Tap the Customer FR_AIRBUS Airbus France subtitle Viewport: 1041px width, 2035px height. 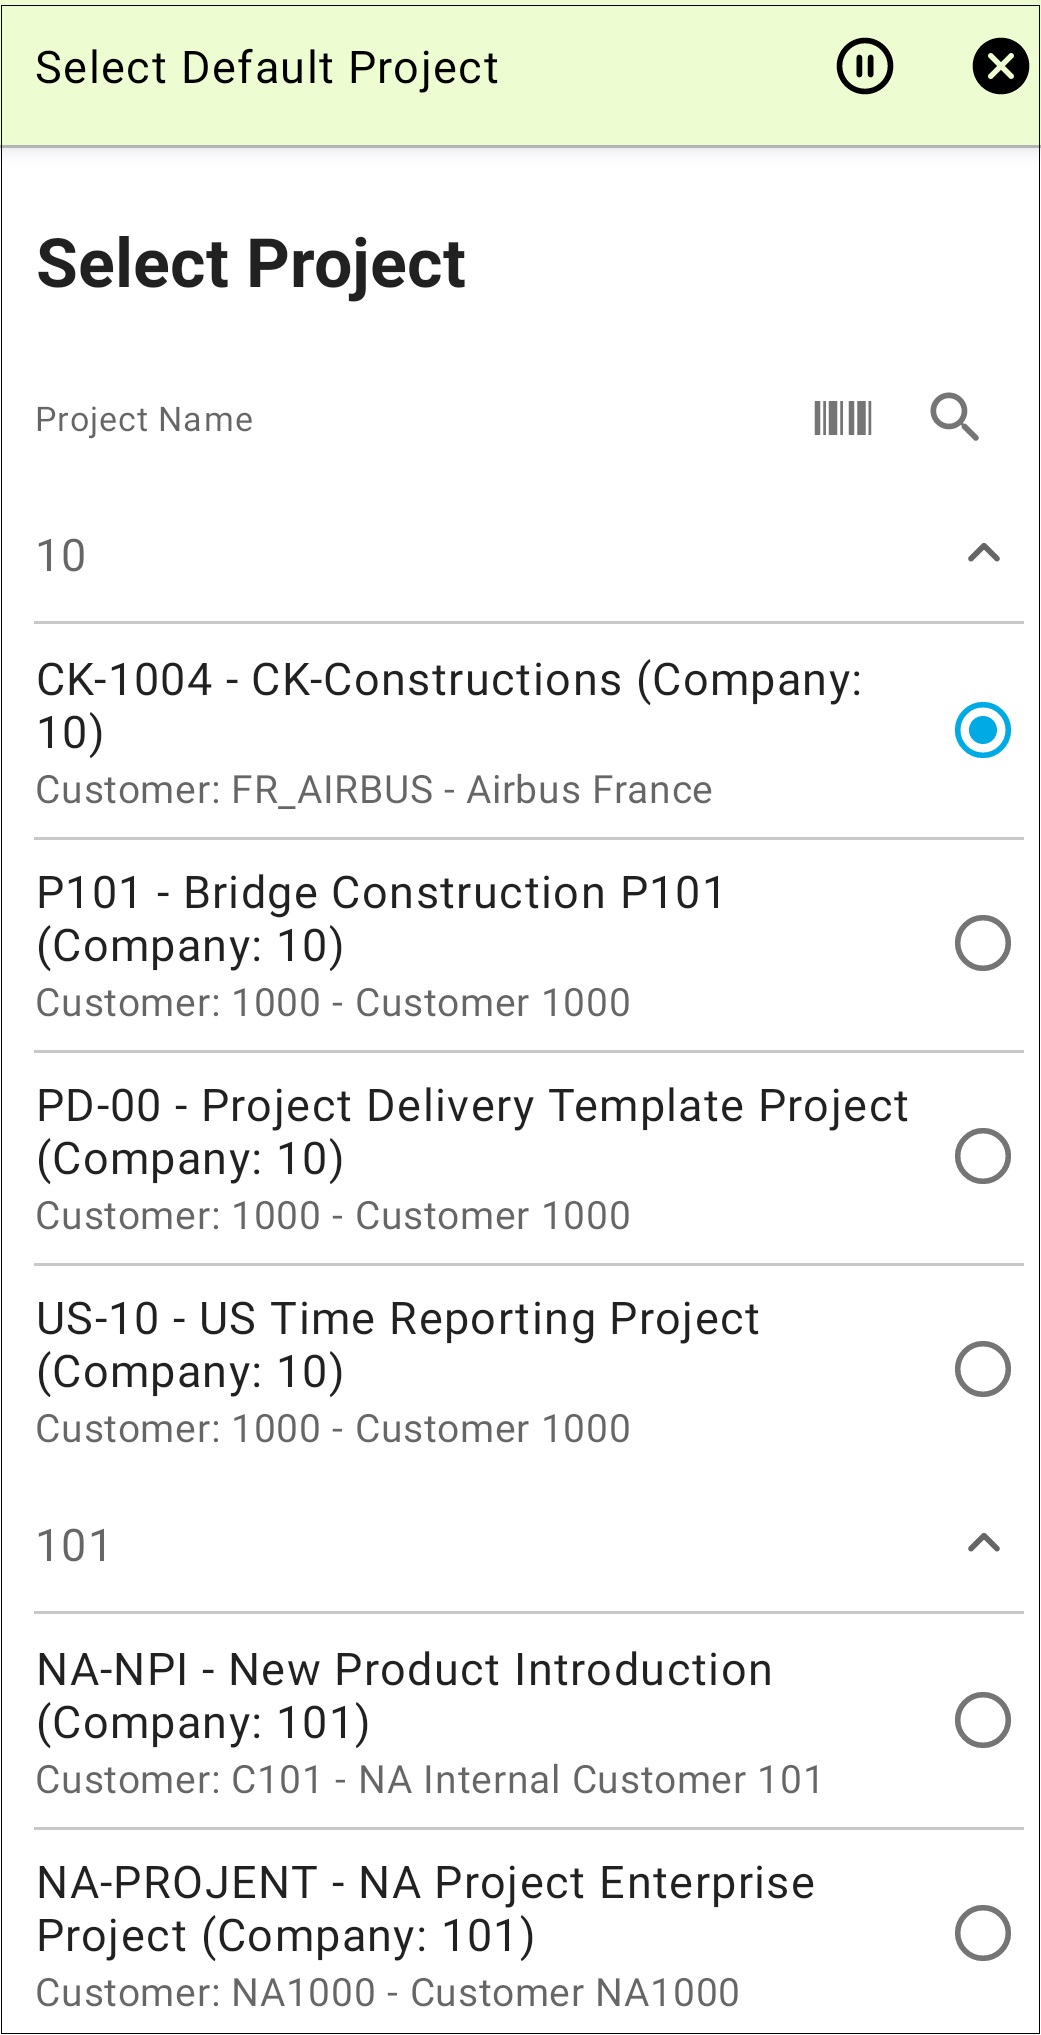tap(374, 790)
